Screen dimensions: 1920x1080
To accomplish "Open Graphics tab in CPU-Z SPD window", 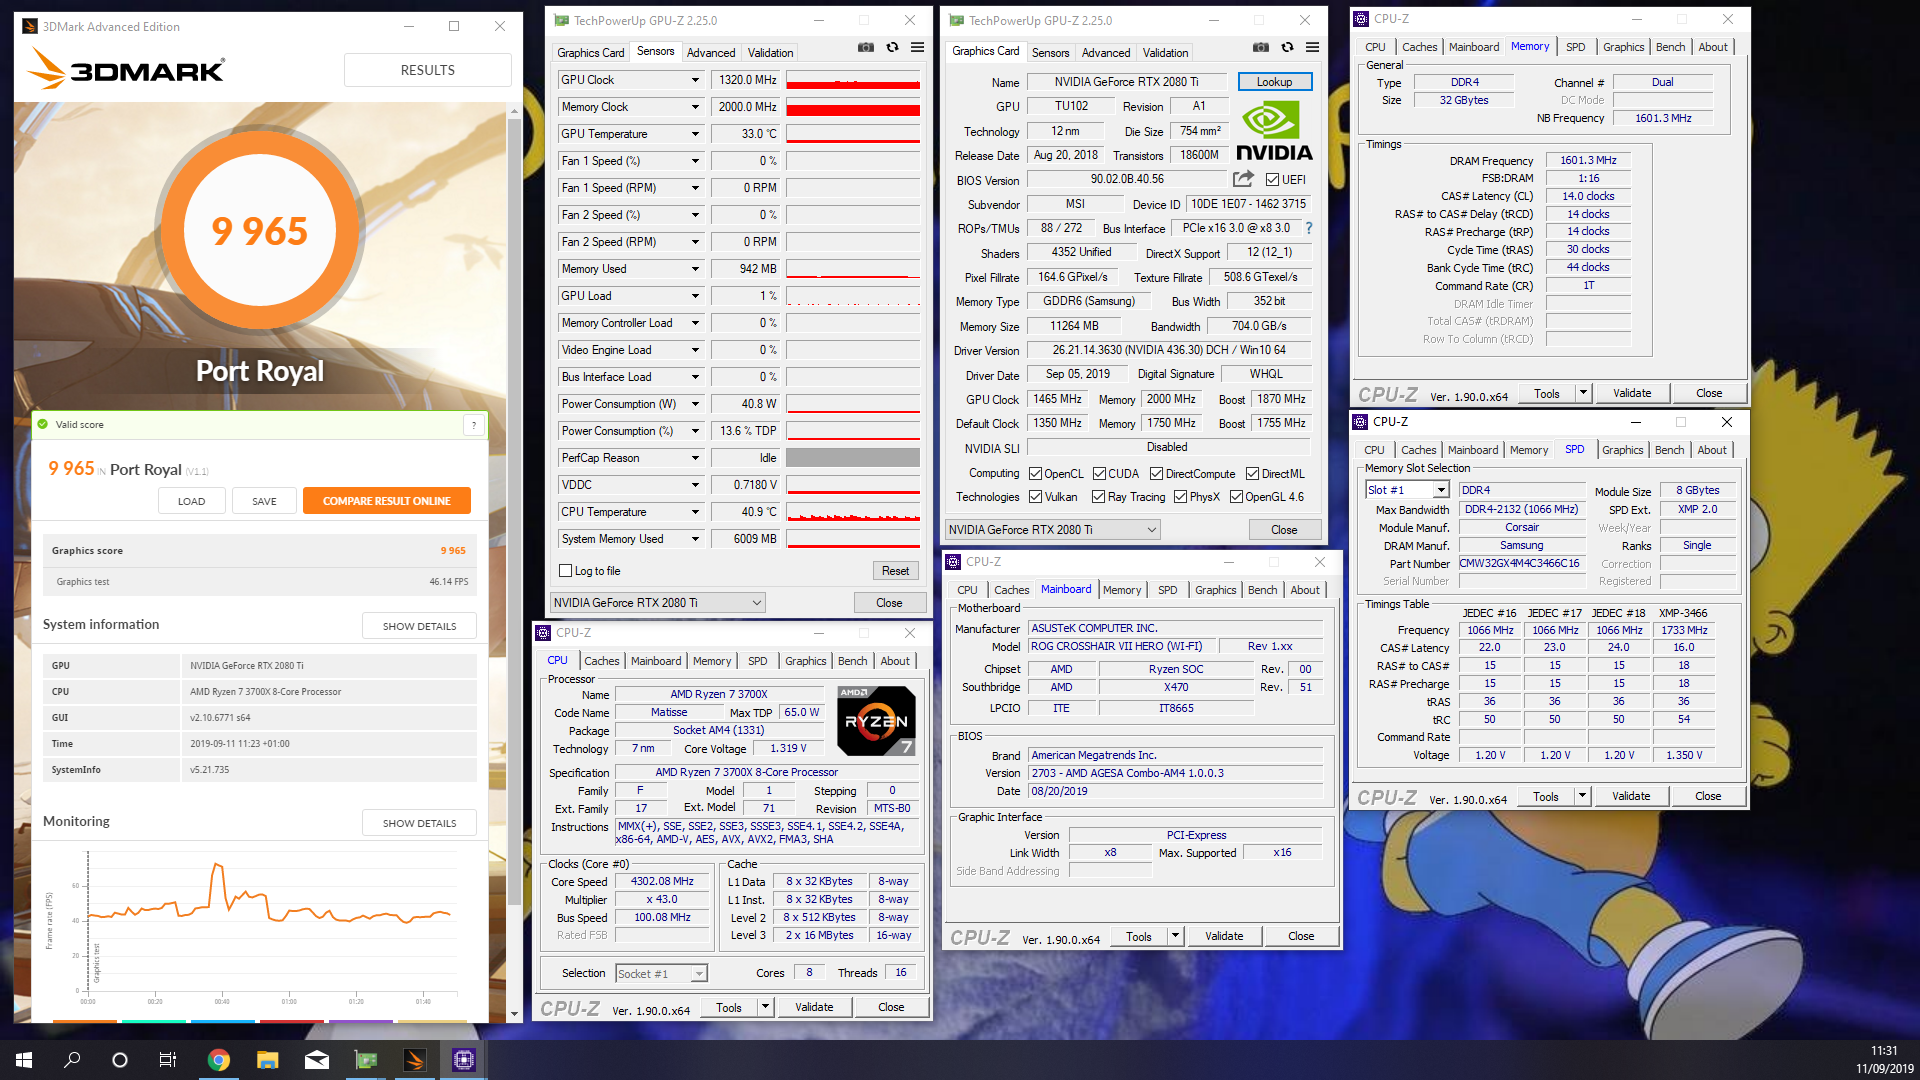I will pyautogui.click(x=1622, y=450).
